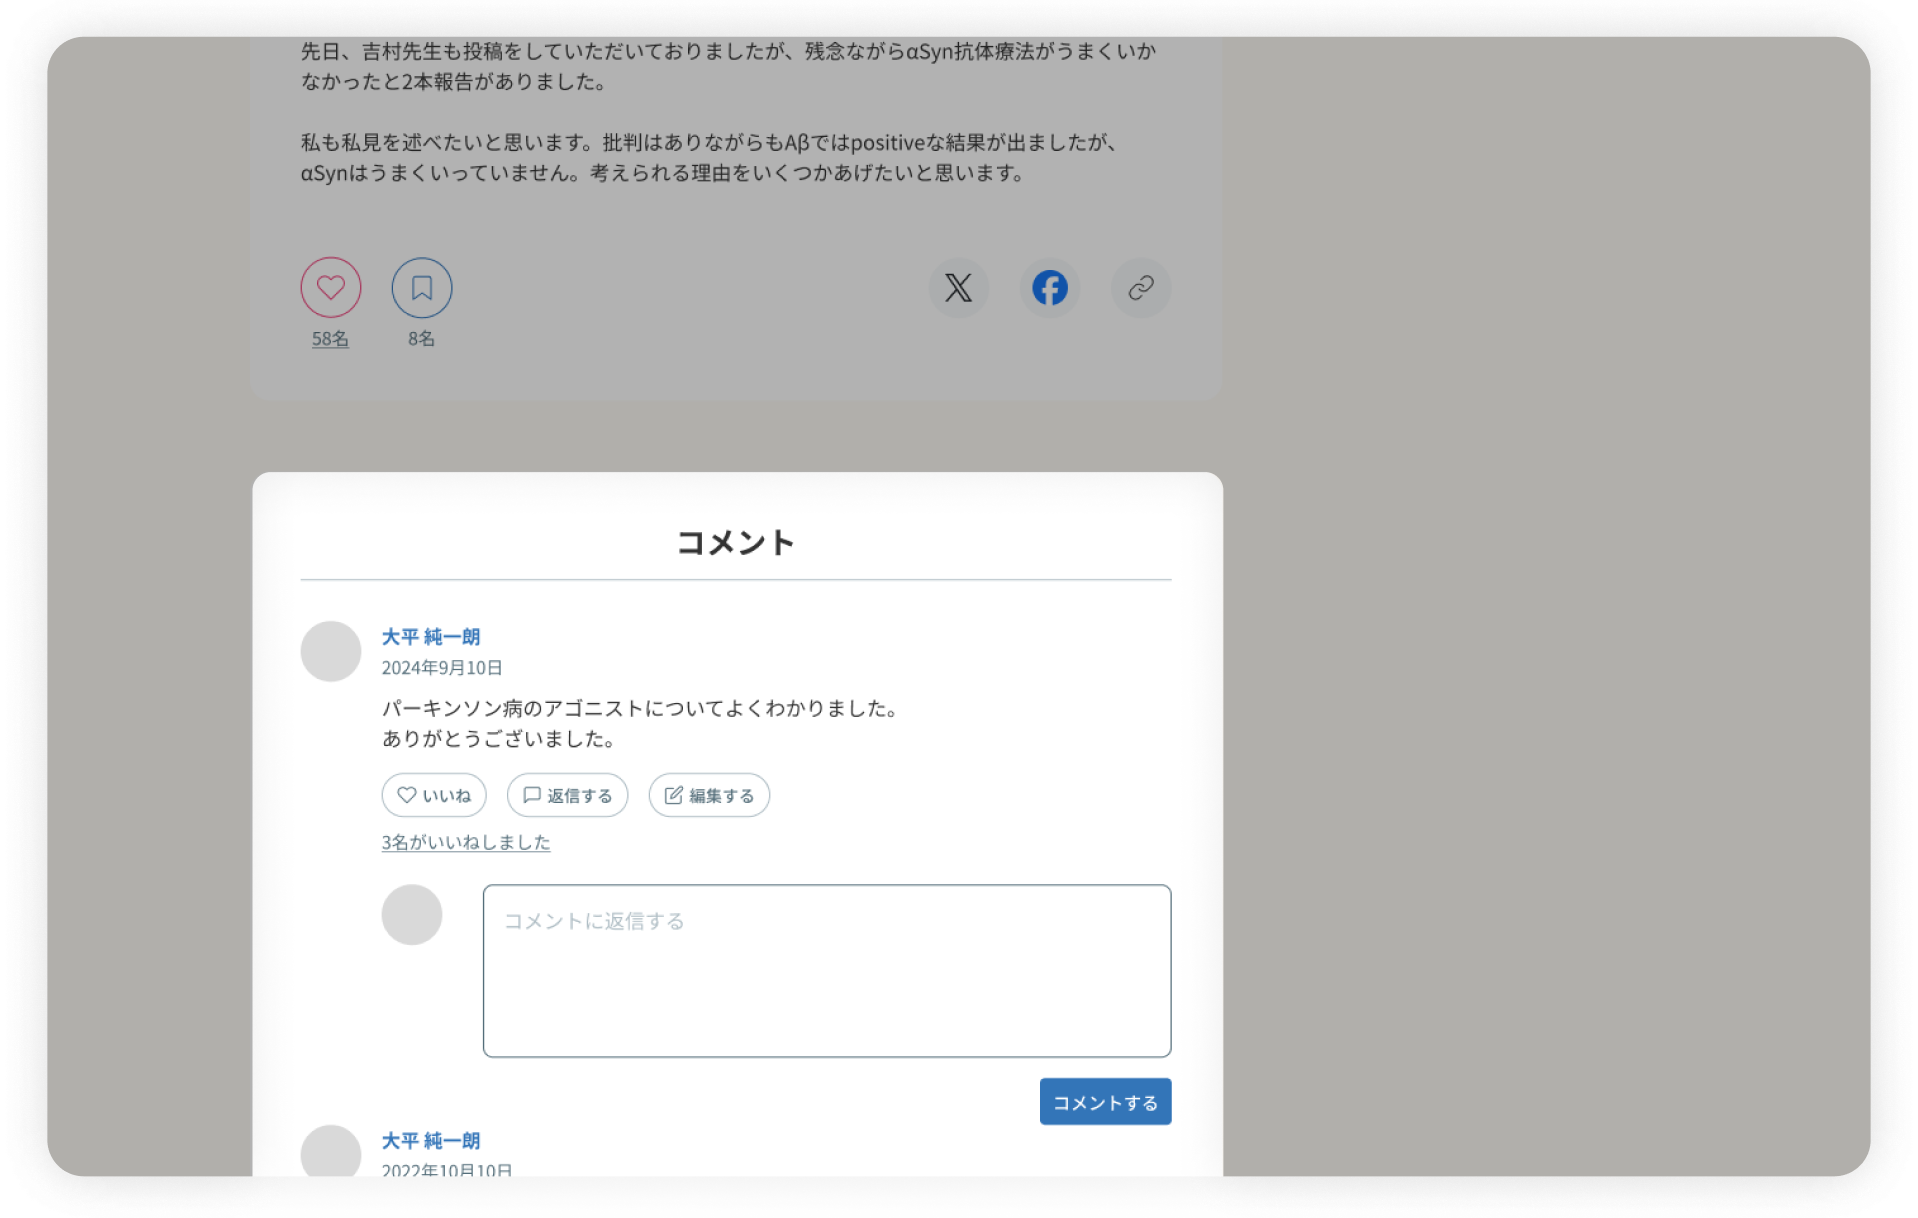Click the 2024年9月10日 comment date
This screenshot has height=1218, width=1918.
(x=442, y=668)
